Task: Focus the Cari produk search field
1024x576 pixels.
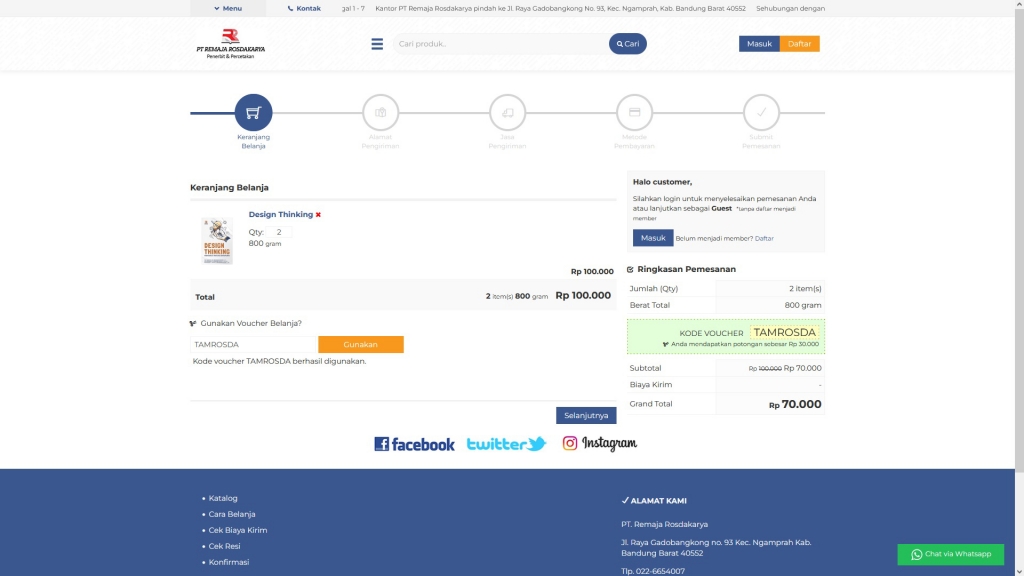Action: (501, 44)
